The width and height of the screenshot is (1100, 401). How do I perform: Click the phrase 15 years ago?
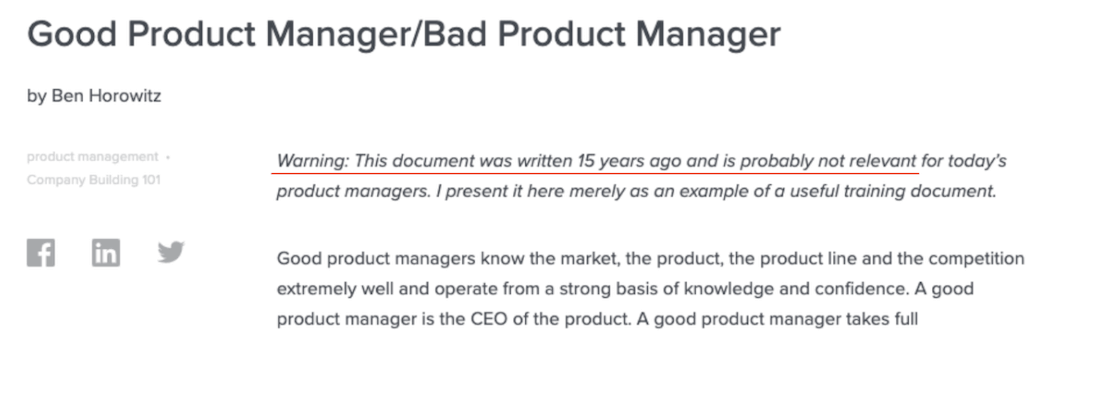[629, 161]
